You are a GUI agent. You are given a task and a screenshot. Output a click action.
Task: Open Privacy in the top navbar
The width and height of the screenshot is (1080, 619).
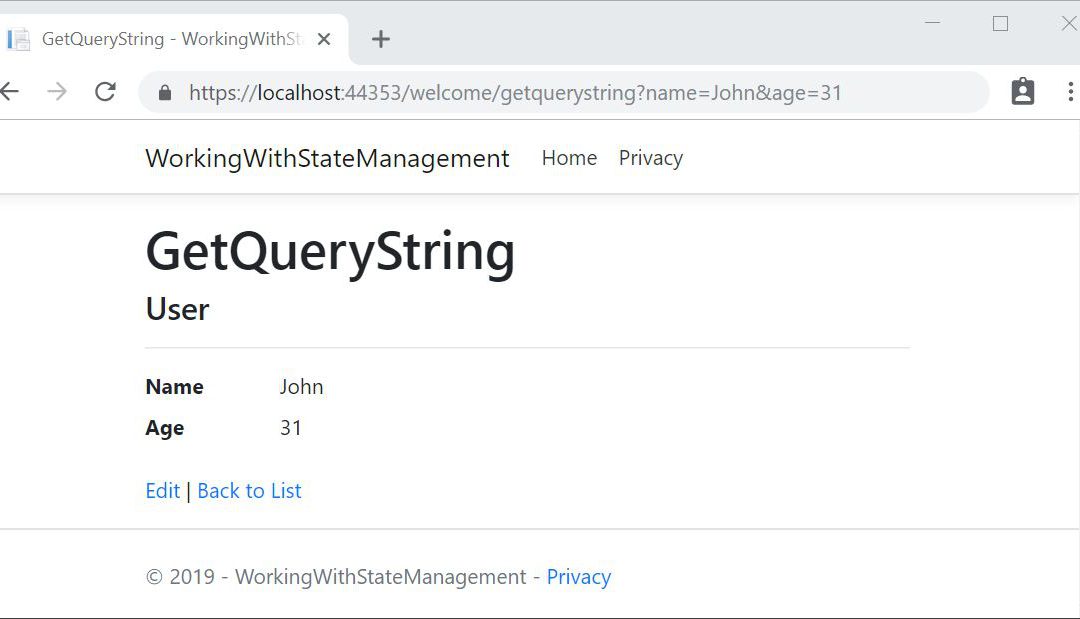(x=650, y=158)
